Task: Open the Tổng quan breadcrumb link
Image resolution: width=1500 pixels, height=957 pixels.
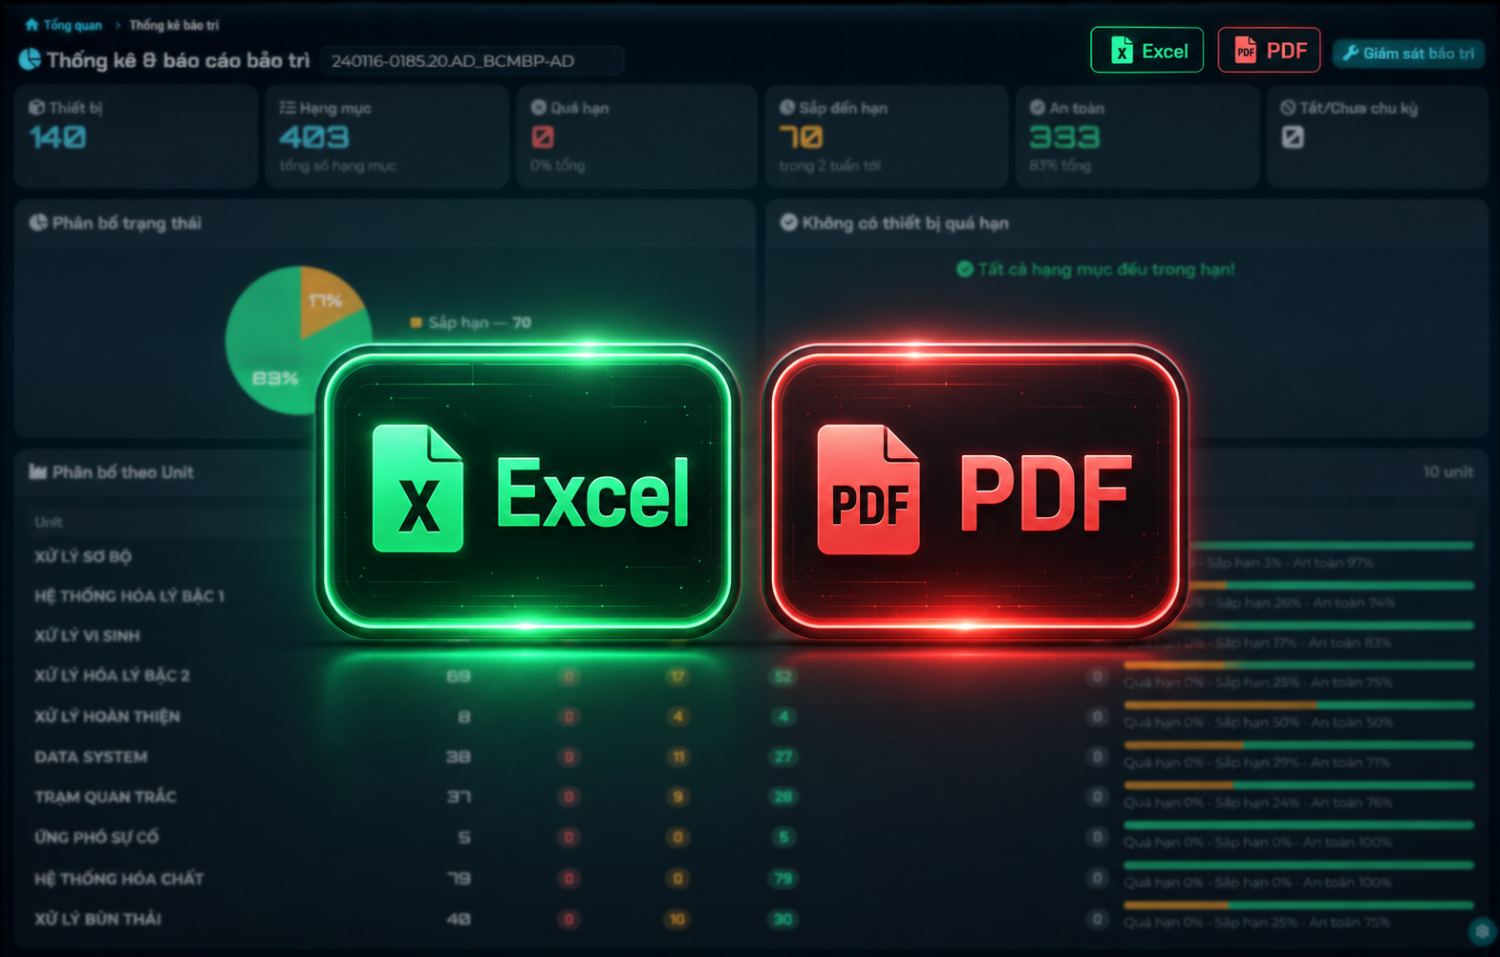Action: tap(72, 25)
